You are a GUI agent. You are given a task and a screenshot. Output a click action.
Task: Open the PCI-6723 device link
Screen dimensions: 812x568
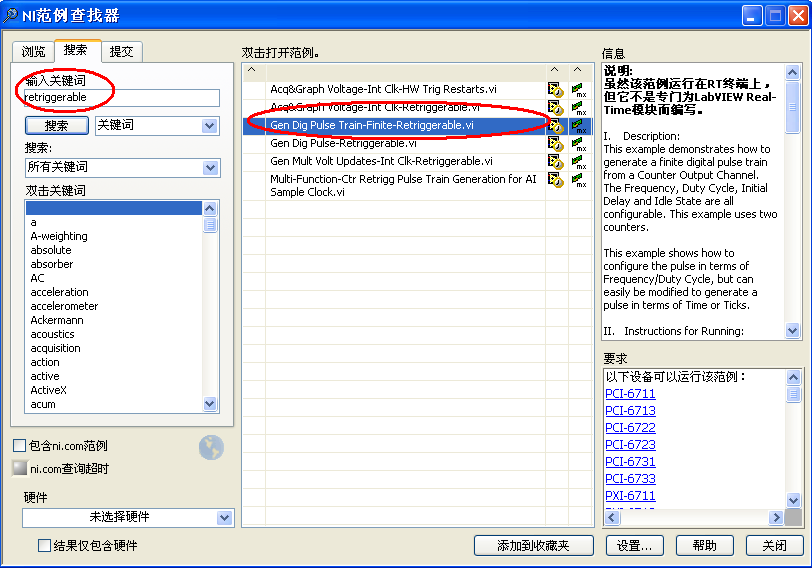630,445
